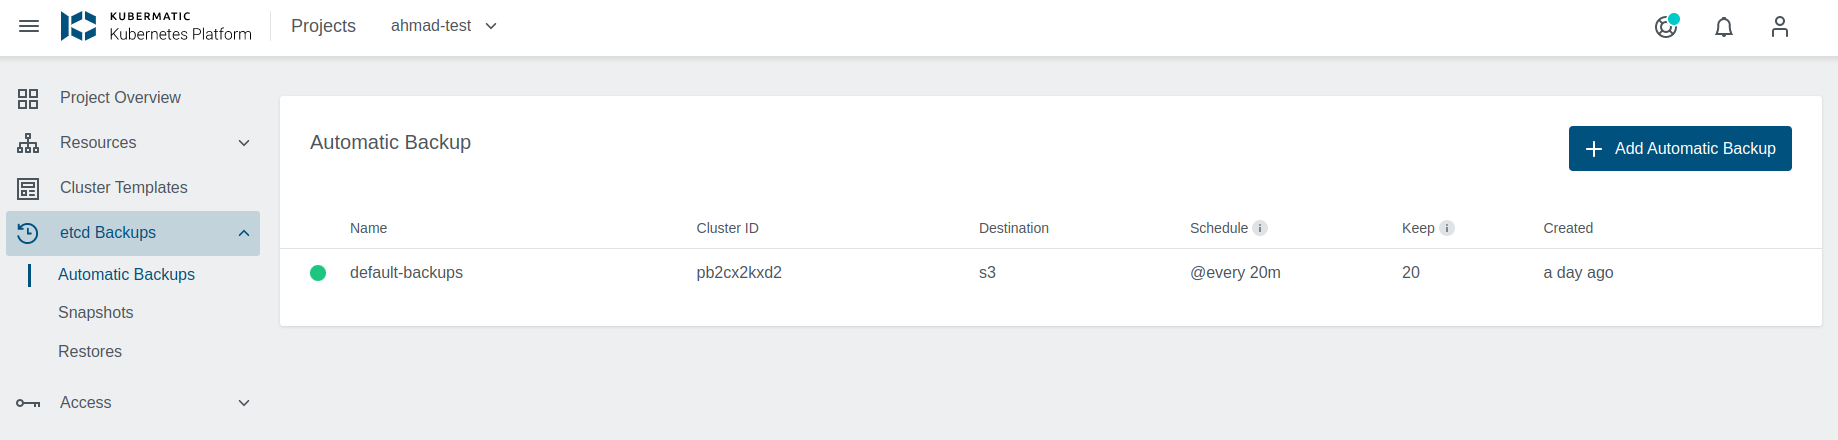Open the default-backups table row
This screenshot has width=1838, height=440.
(406, 273)
